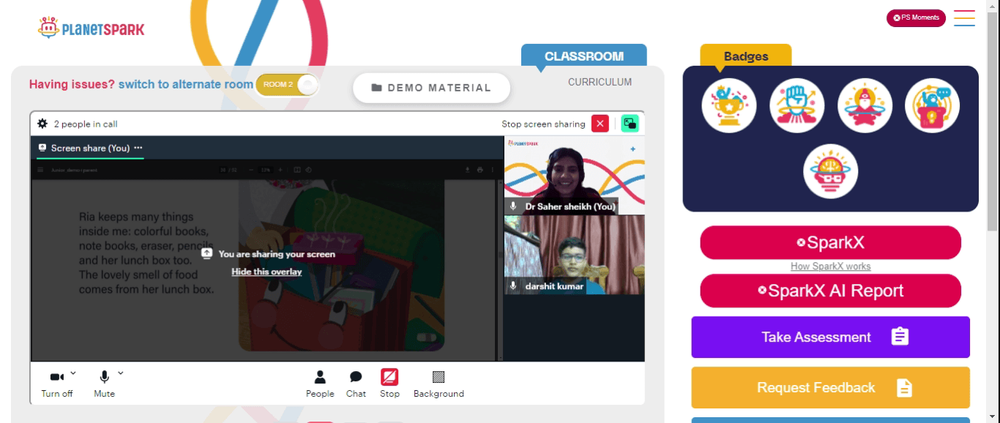Select the podium speaker badge

click(x=932, y=106)
